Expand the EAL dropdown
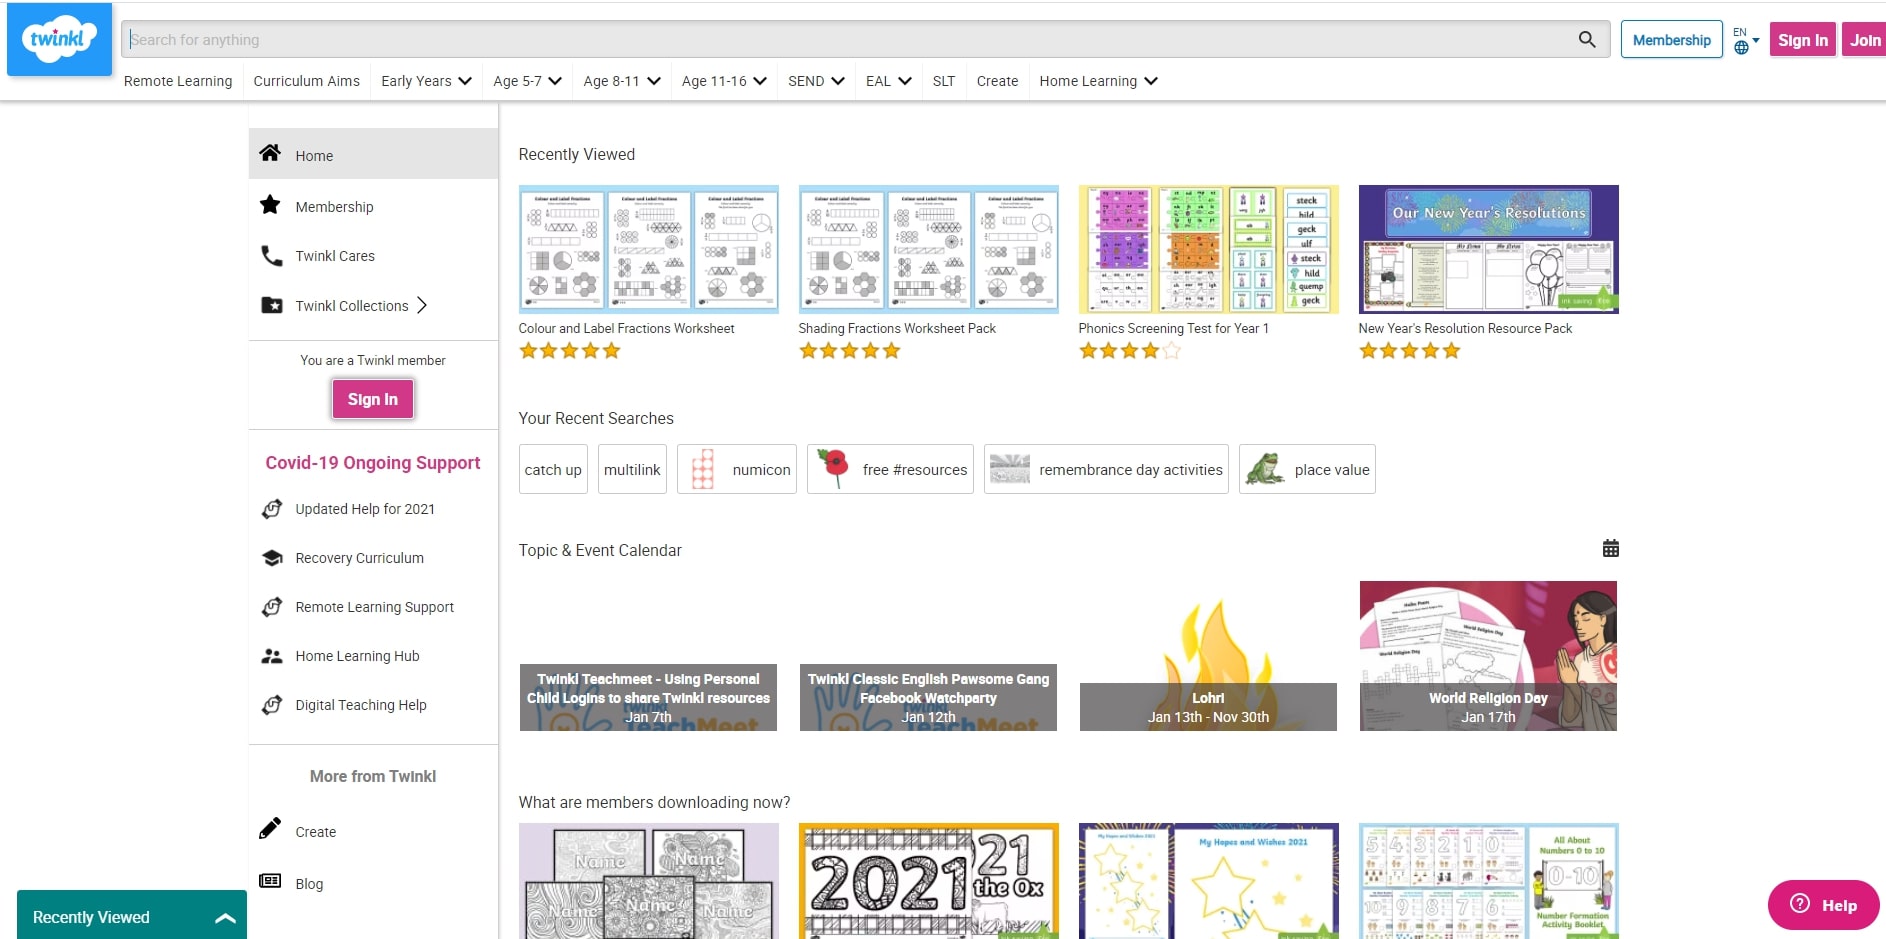The image size is (1886, 939). (x=888, y=81)
